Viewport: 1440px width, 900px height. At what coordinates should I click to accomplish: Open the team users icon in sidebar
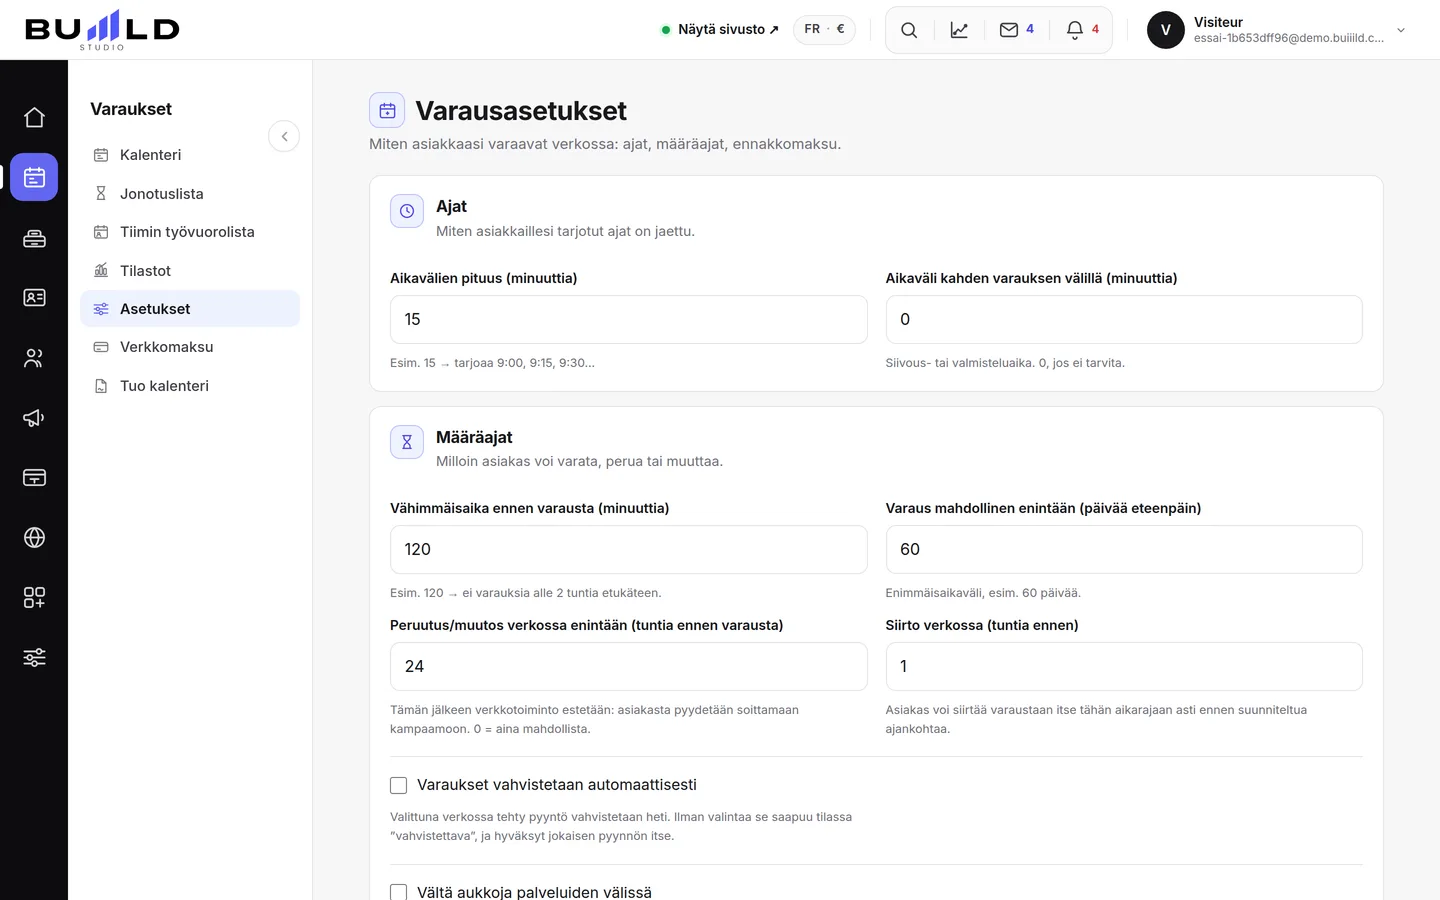point(34,358)
